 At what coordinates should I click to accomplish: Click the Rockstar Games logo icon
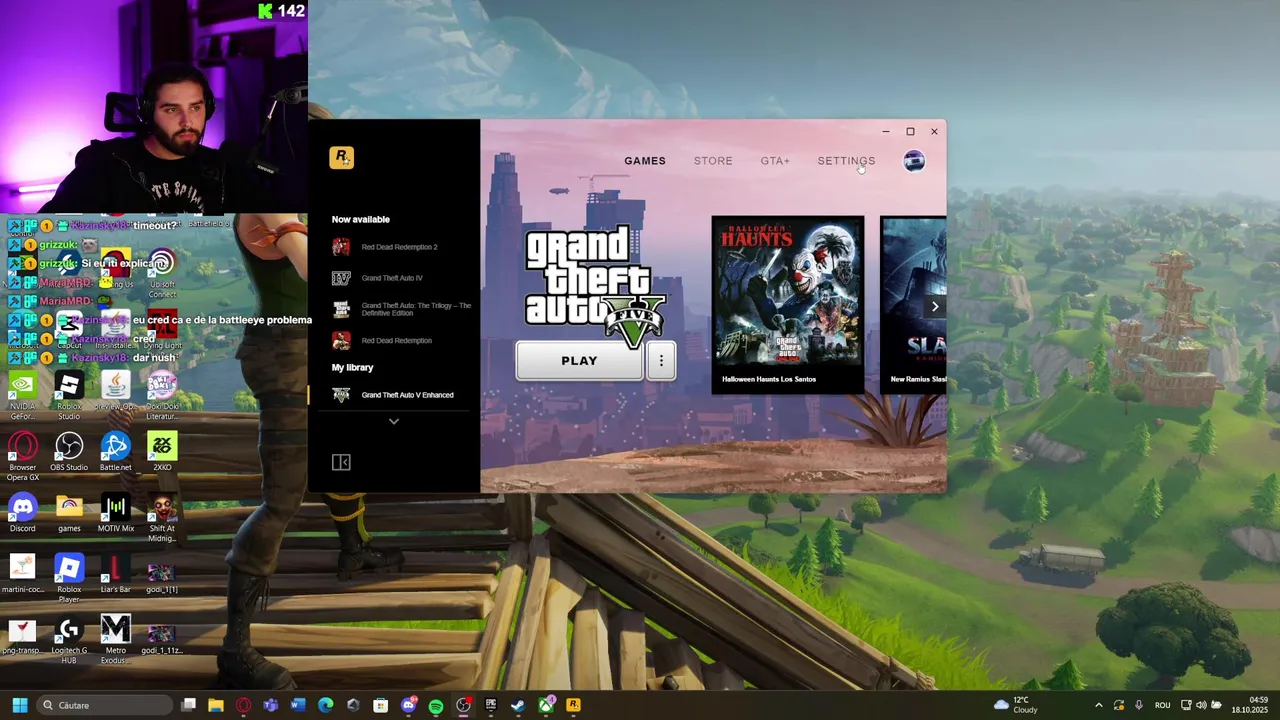click(x=341, y=158)
